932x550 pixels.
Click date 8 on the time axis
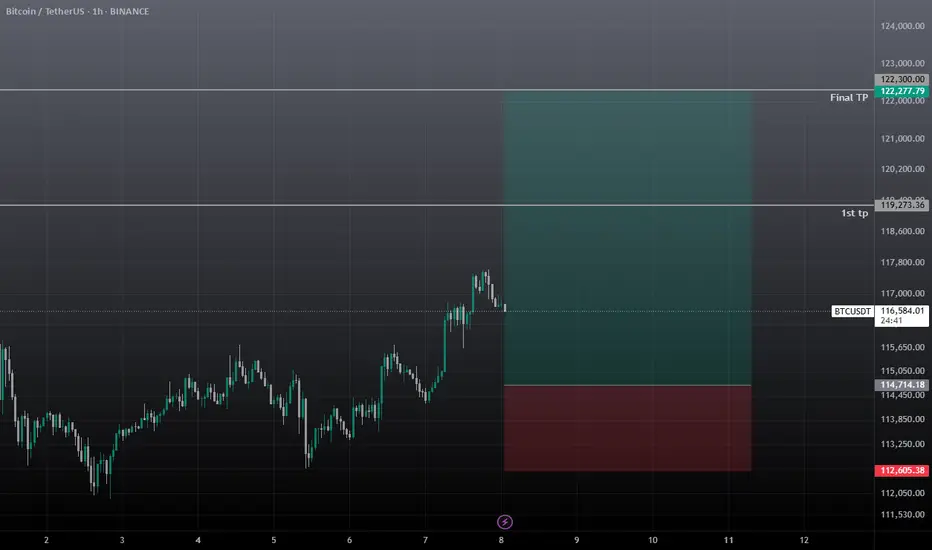(x=501, y=540)
